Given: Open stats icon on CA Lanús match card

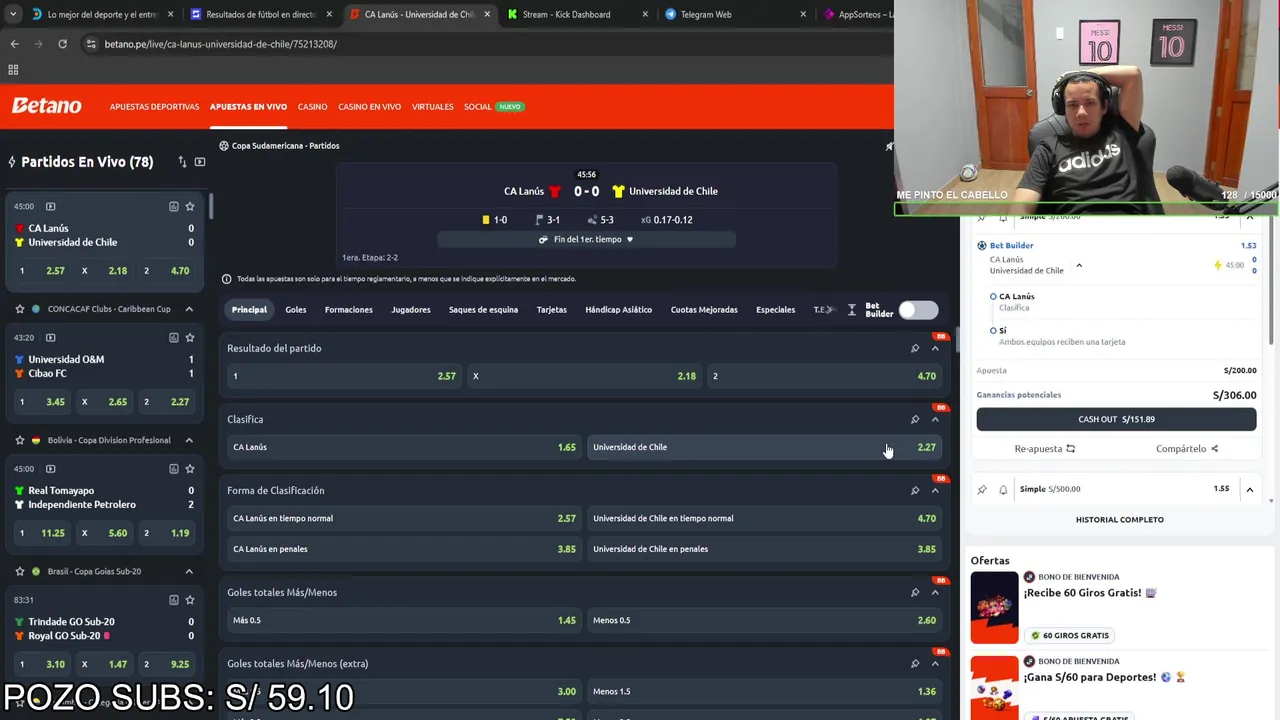Looking at the screenshot, I should [x=173, y=206].
